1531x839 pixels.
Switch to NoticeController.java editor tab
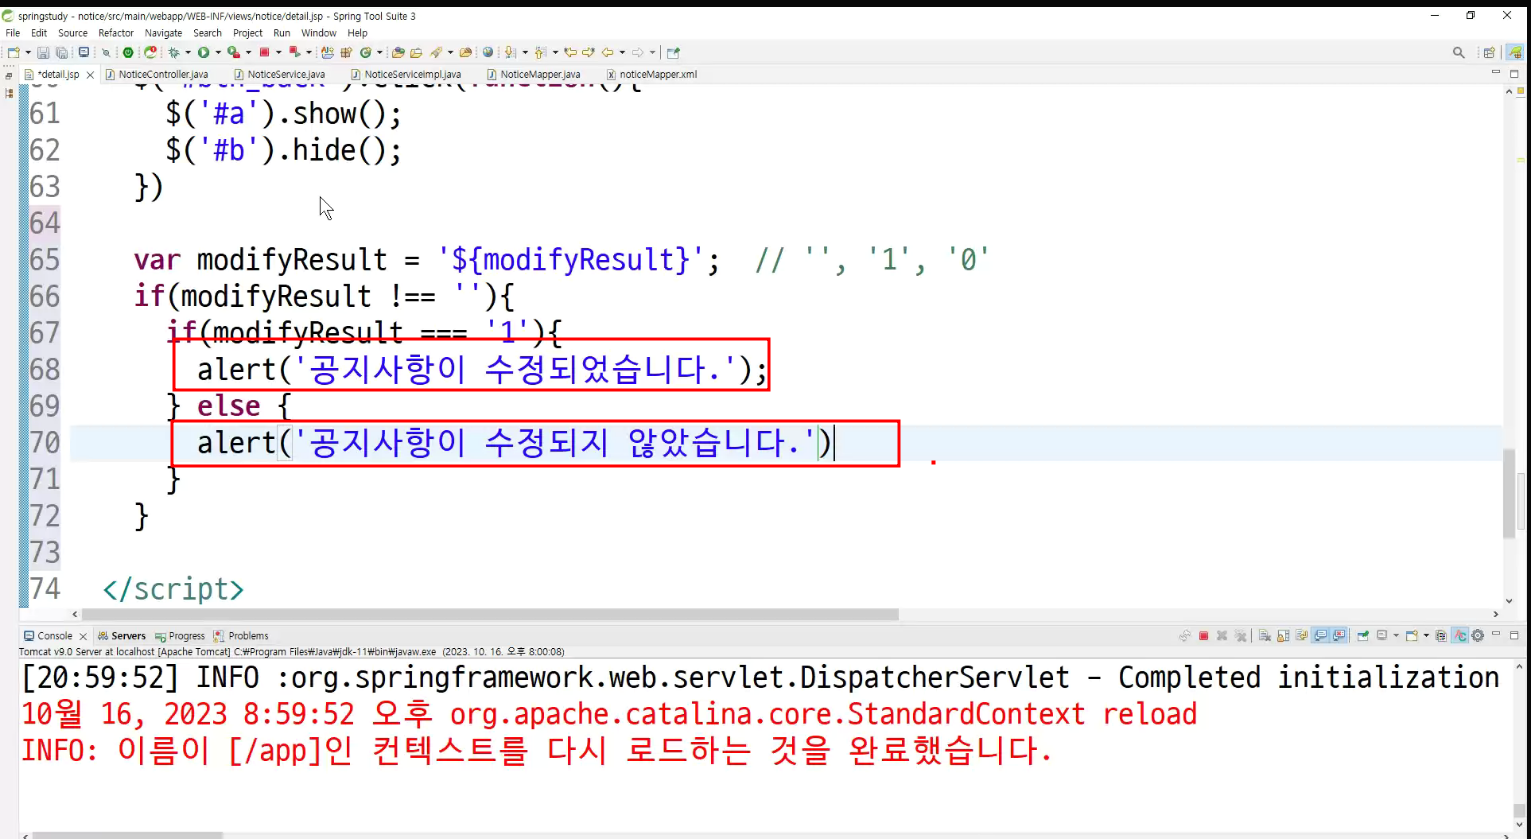[157, 75]
